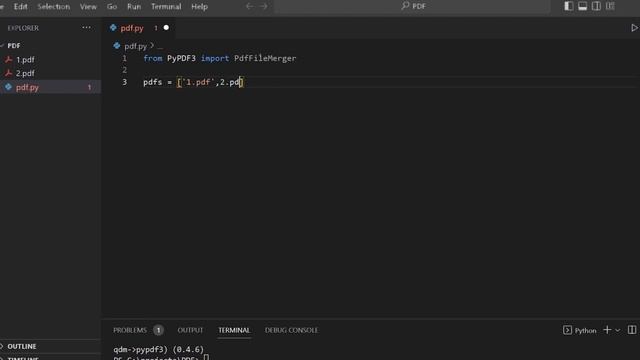Open the Selection menu
Image resolution: width=640 pixels, height=360 pixels.
click(x=53, y=7)
